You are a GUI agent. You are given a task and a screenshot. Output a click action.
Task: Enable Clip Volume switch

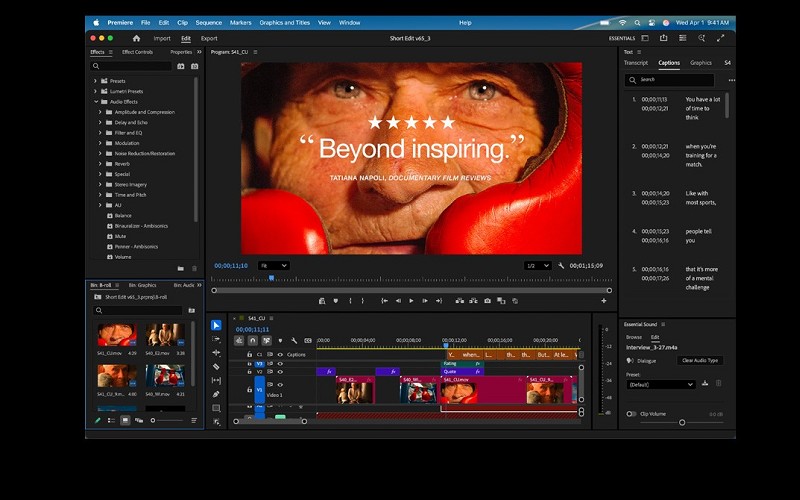(x=631, y=414)
